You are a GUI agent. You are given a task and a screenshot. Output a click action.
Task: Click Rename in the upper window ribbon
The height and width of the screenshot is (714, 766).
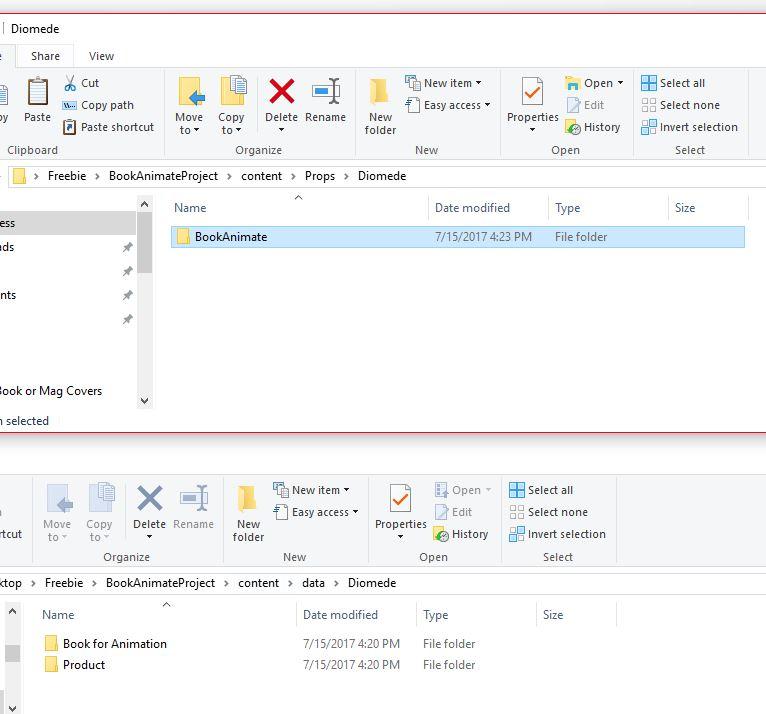325,100
